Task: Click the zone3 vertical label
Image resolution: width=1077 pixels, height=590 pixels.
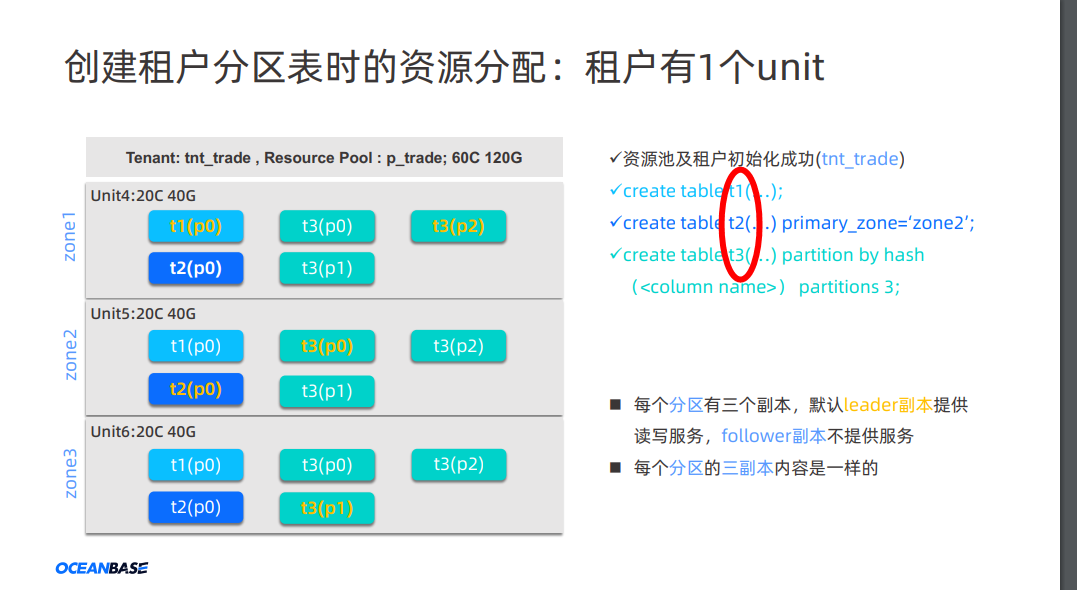Action: click(x=69, y=473)
